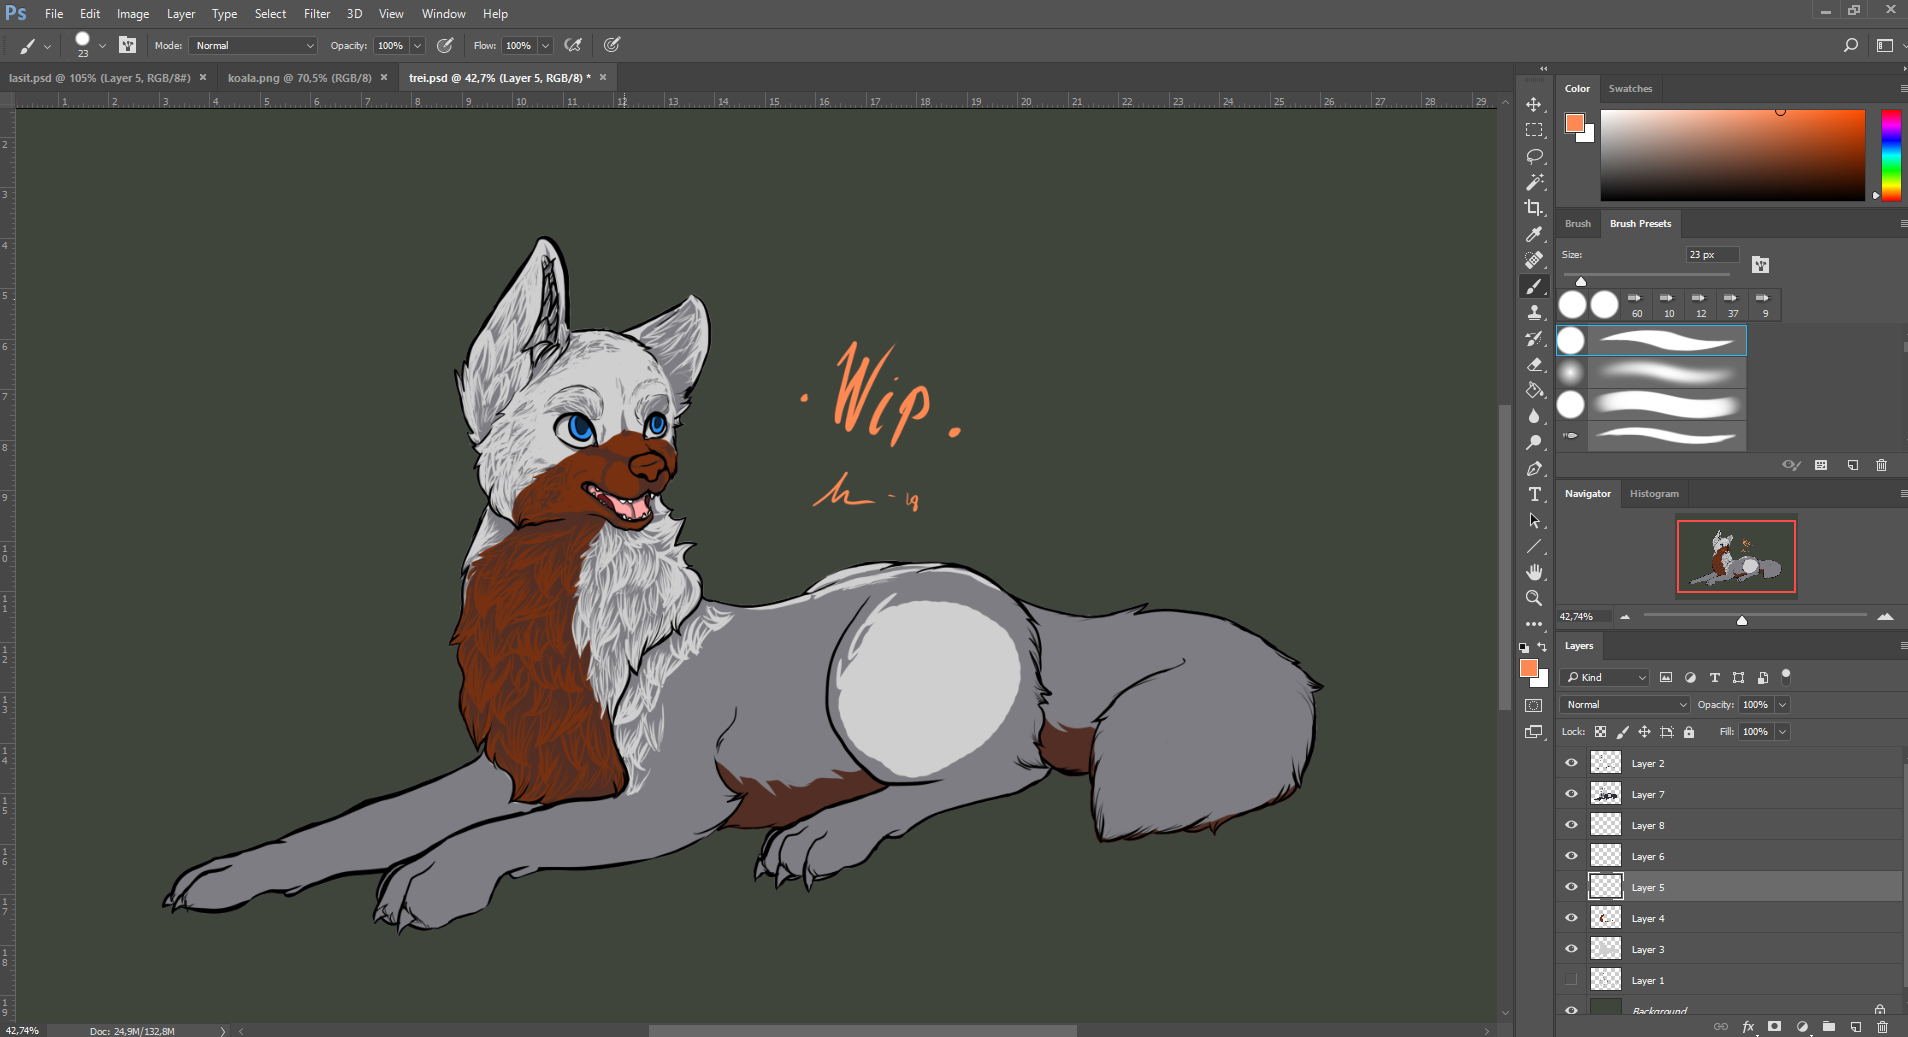Select the Lasso tool
This screenshot has width=1908, height=1037.
pos(1534,157)
